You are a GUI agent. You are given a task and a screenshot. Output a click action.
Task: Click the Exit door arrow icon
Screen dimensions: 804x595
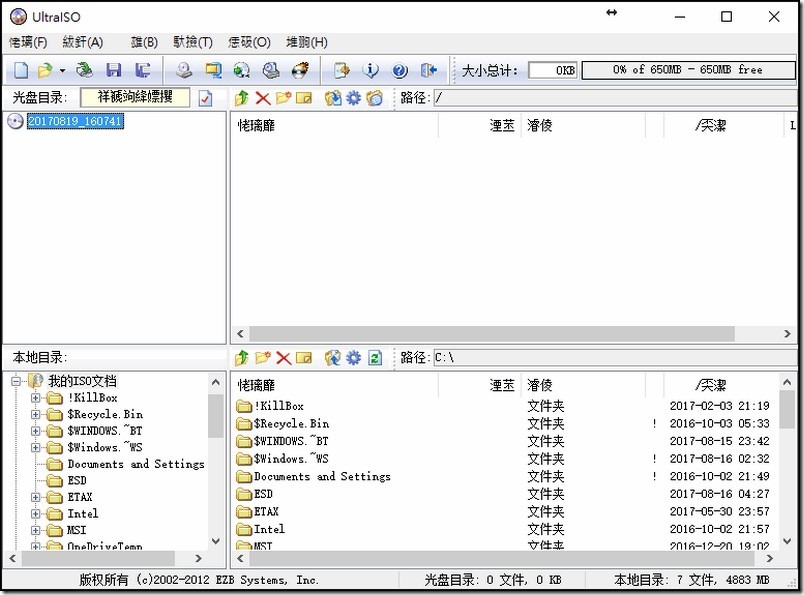429,70
